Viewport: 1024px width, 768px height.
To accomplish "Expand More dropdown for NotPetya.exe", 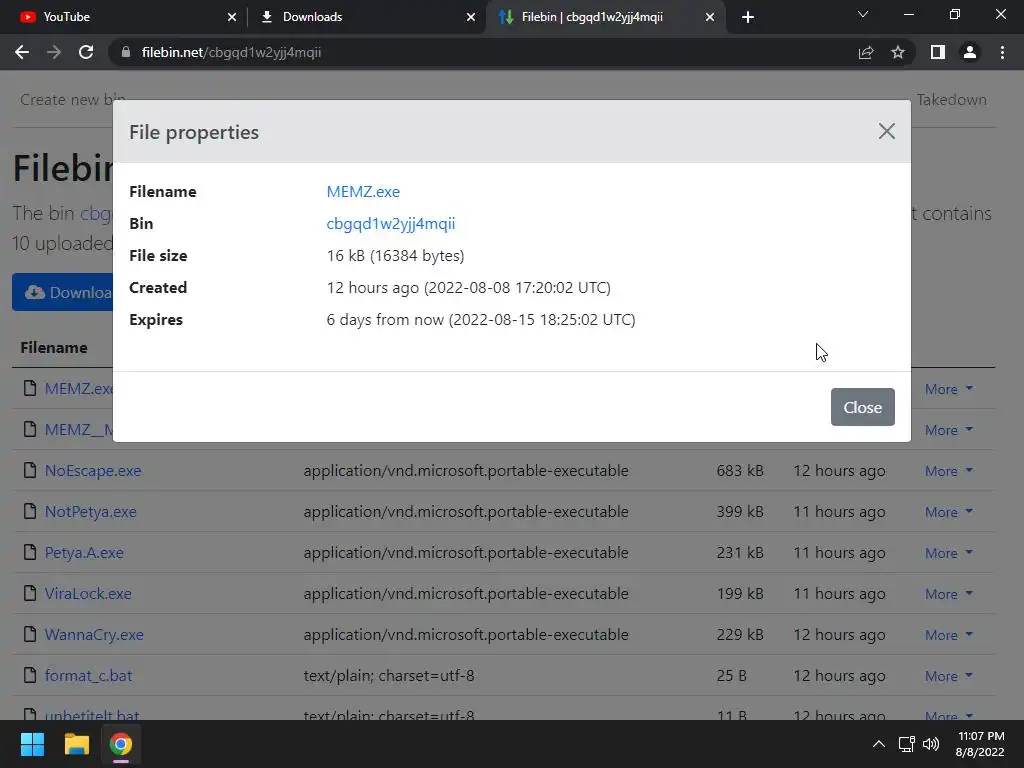I will coord(949,513).
